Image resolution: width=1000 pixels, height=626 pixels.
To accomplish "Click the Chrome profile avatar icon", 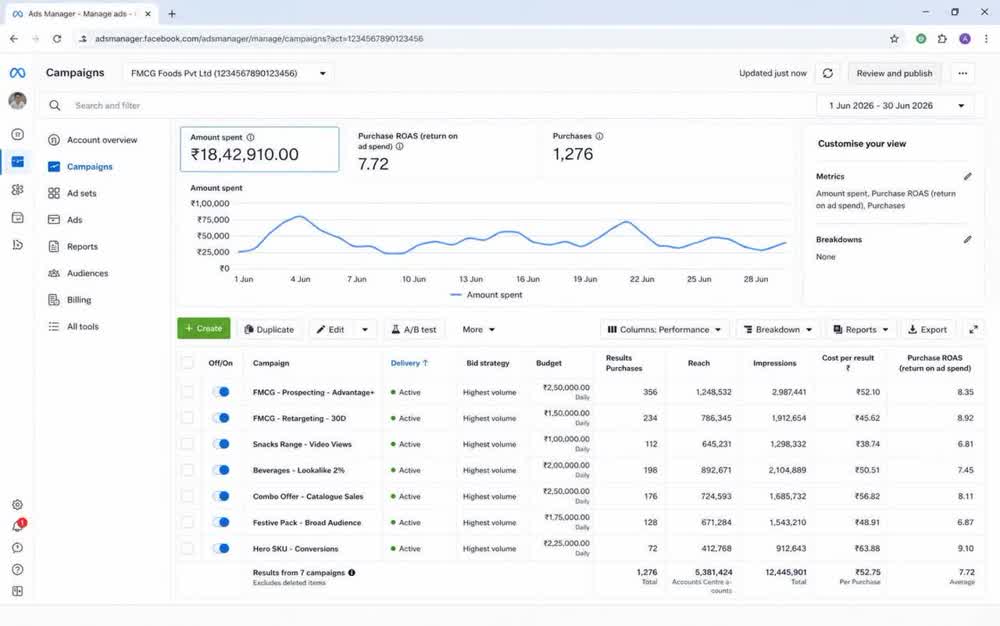I will pyautogui.click(x=965, y=39).
